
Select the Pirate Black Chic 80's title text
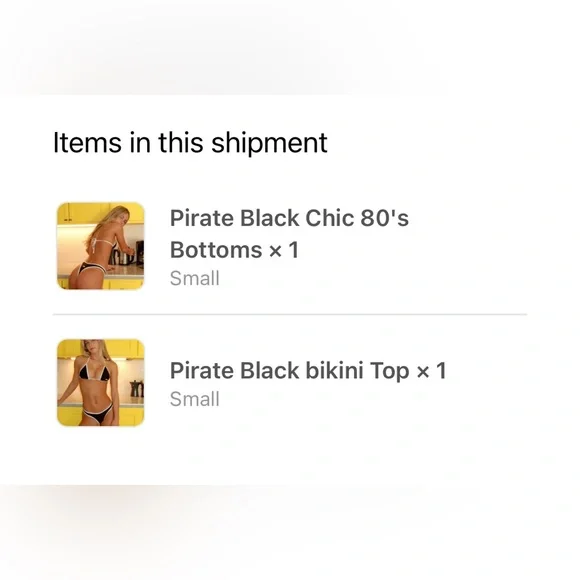pyautogui.click(x=289, y=218)
